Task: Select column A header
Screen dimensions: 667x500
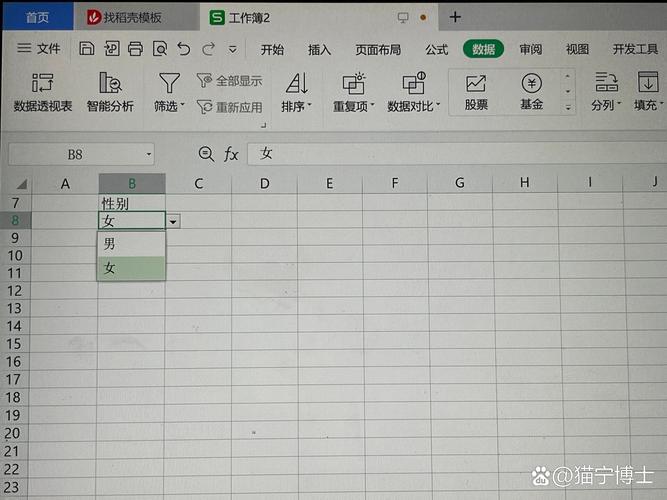Action: pos(65,184)
